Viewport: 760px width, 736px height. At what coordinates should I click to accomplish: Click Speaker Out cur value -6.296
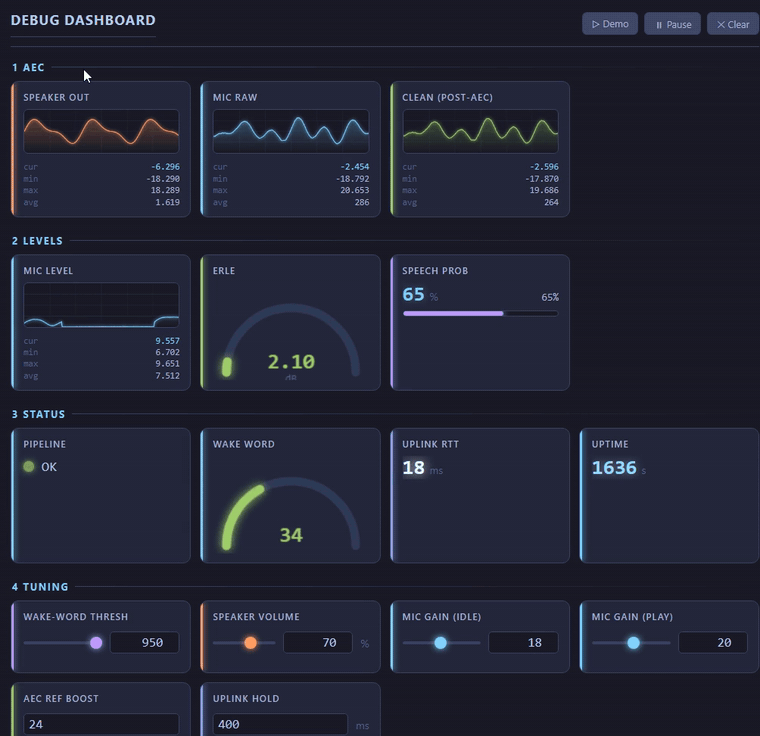point(165,167)
